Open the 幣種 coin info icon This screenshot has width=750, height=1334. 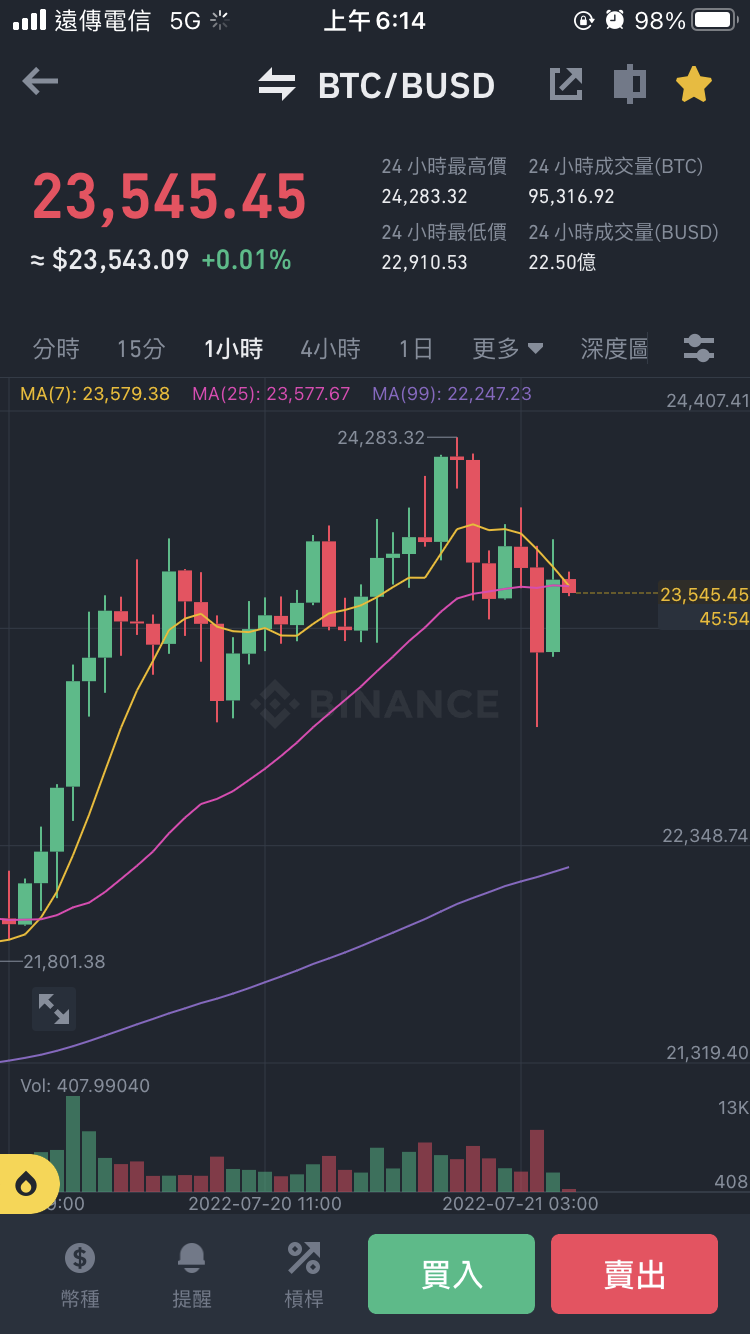click(x=80, y=1274)
